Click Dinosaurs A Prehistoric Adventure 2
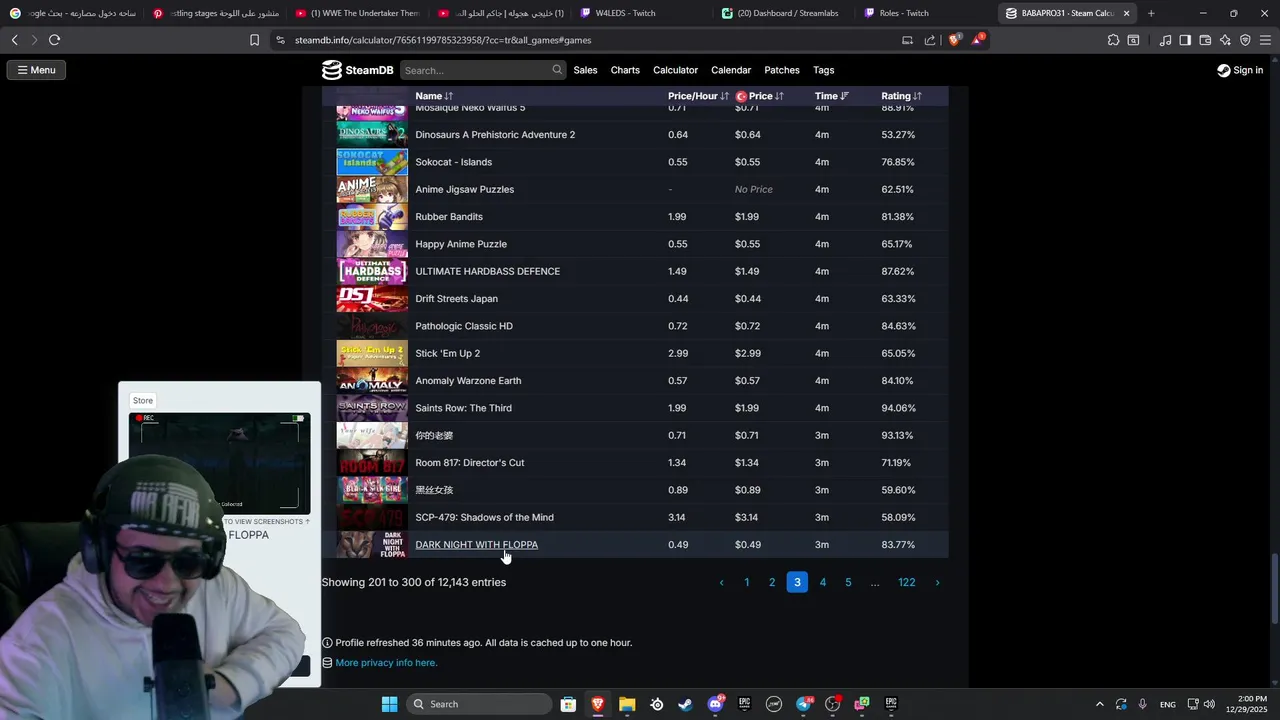Image resolution: width=1280 pixels, height=720 pixels. 495,135
